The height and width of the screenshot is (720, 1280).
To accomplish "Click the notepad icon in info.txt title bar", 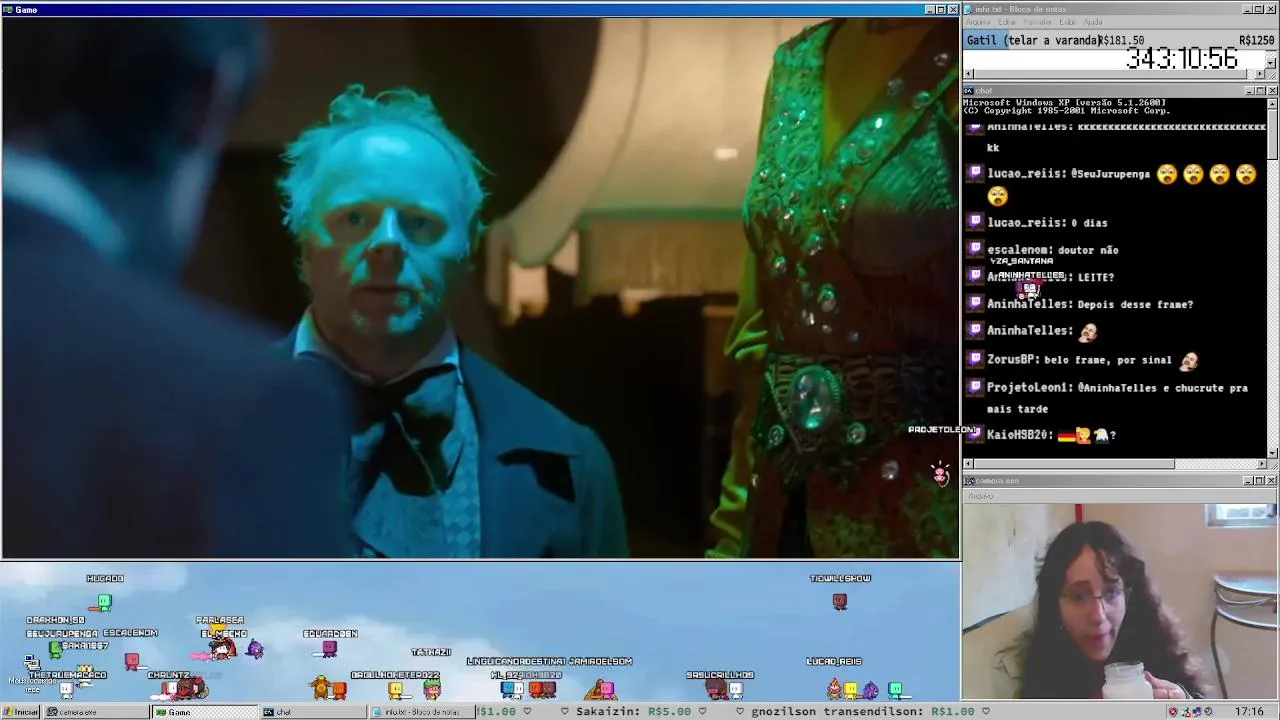I will pos(969,9).
